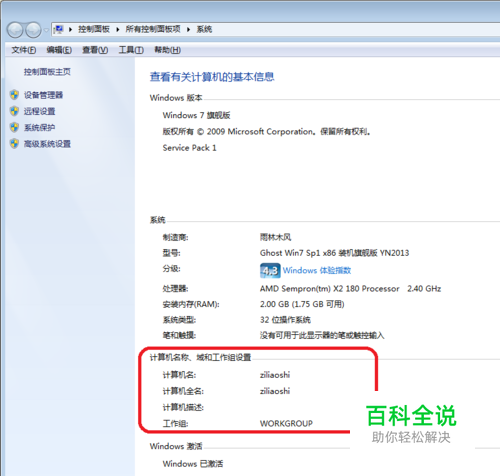Open the 编辑(E) menu

(59, 50)
